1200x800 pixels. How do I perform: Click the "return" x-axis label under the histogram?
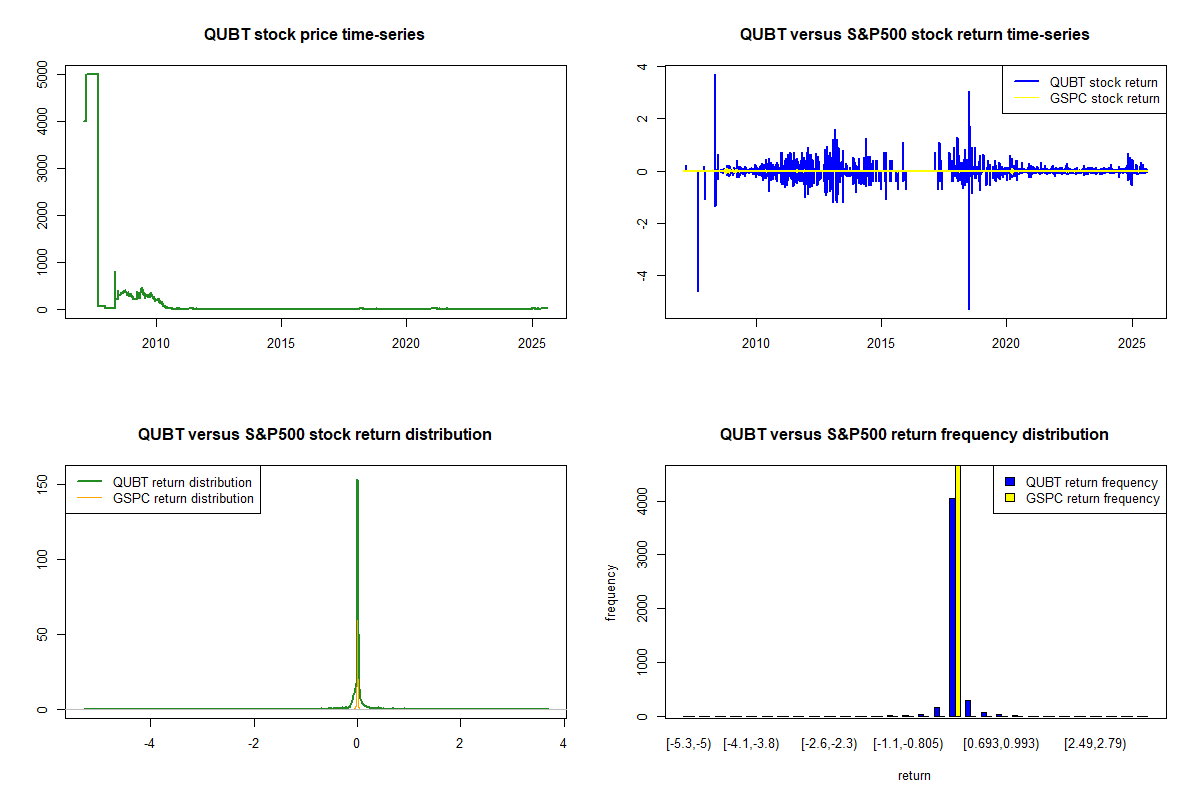click(x=914, y=775)
